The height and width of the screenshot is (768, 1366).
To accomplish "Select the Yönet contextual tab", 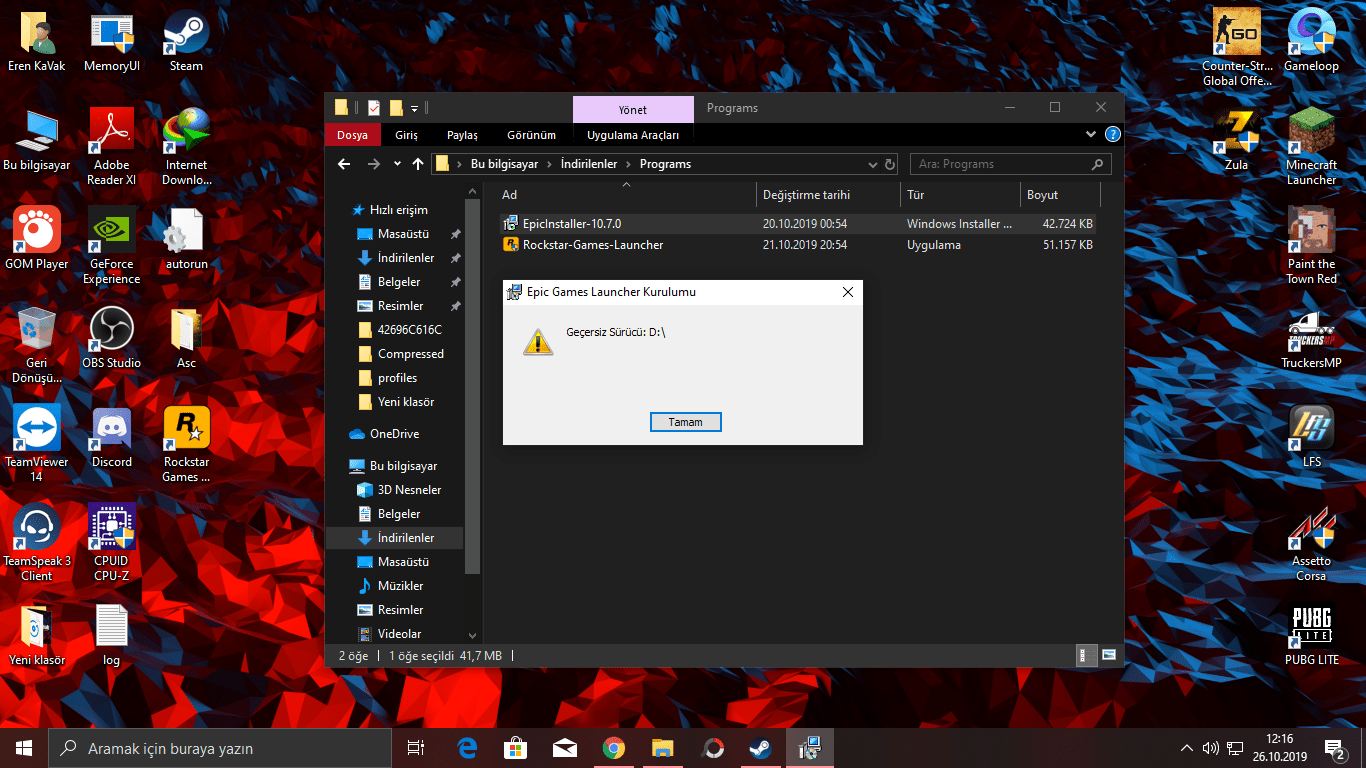I will [633, 109].
